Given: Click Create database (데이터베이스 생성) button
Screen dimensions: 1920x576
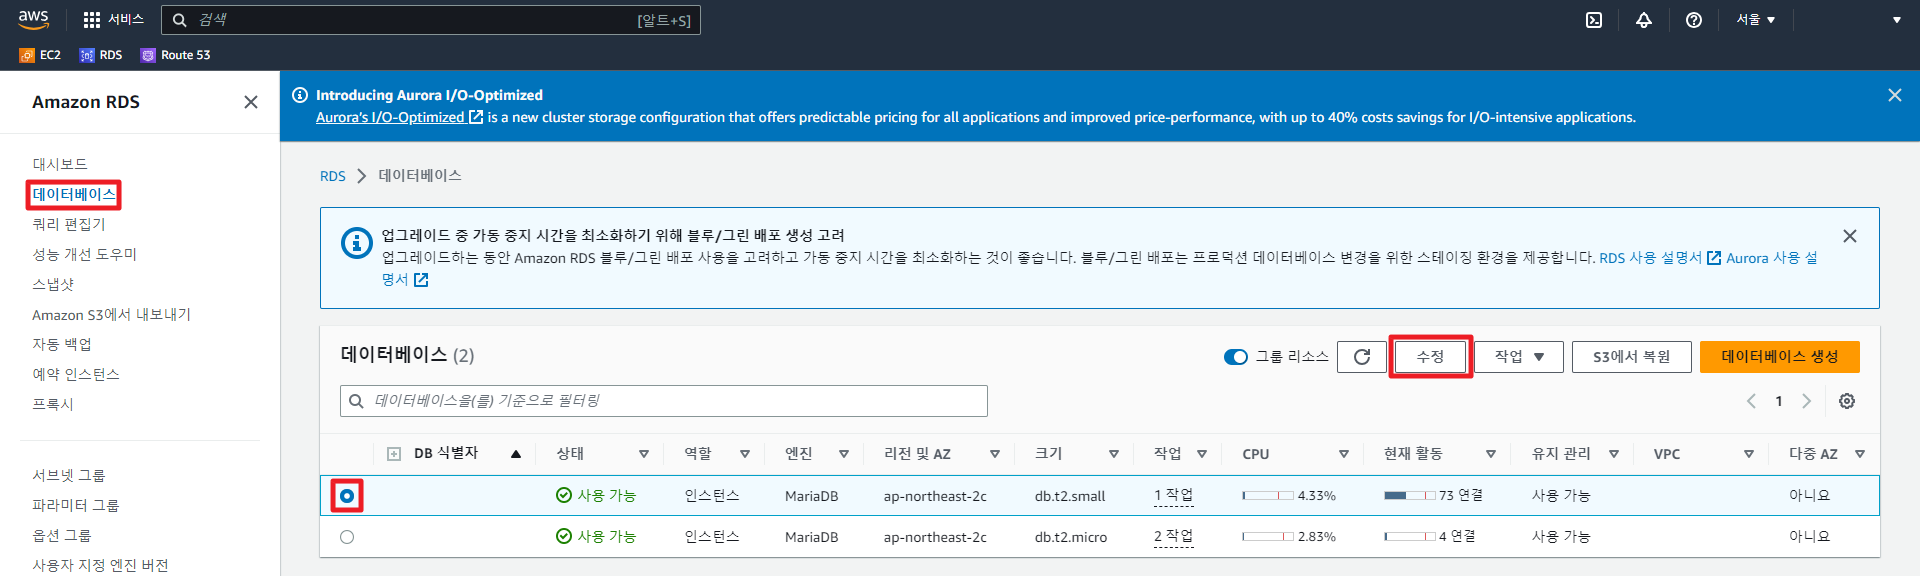Looking at the screenshot, I should click(x=1779, y=357).
